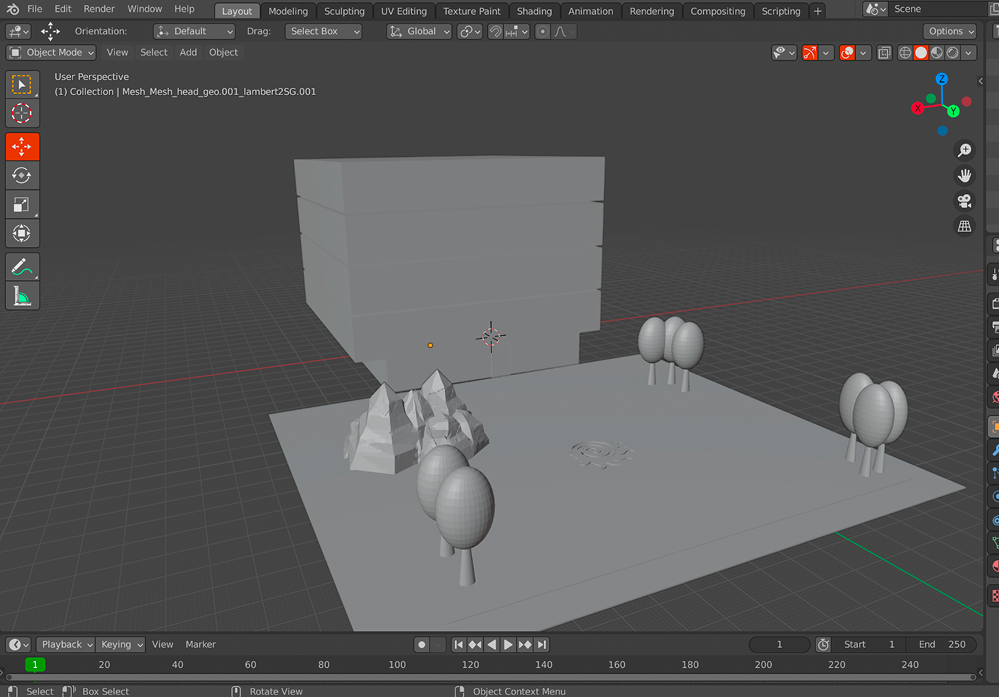Switch to orthographic view with grid icon

tap(964, 227)
